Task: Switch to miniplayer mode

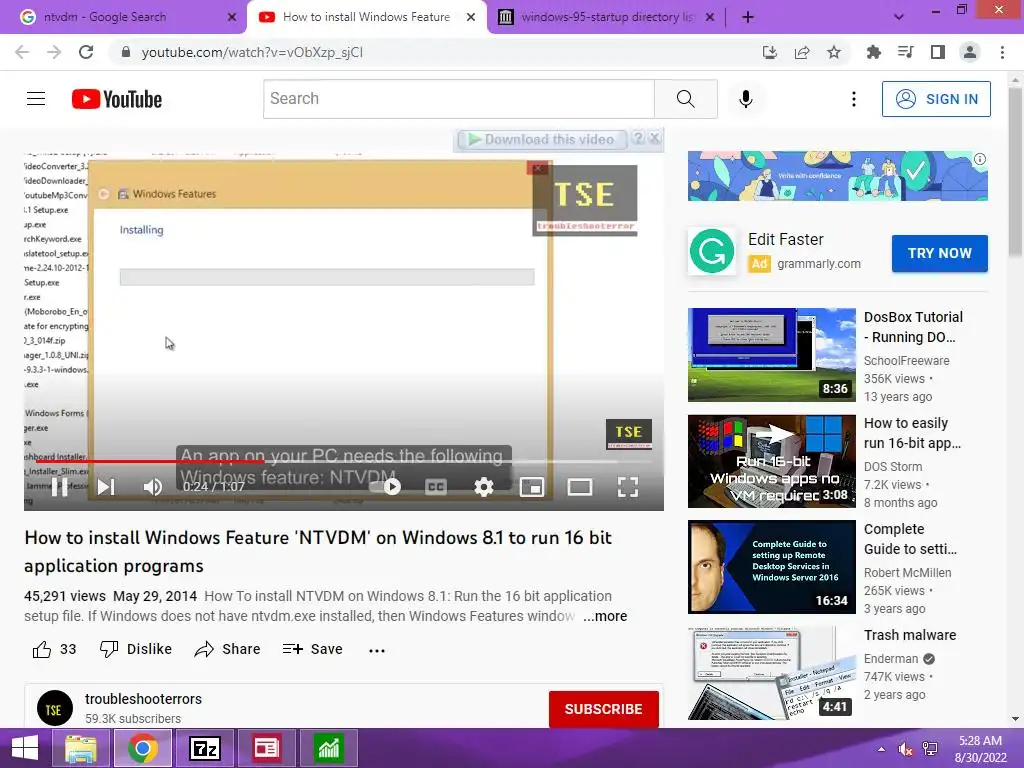Action: tap(532, 487)
